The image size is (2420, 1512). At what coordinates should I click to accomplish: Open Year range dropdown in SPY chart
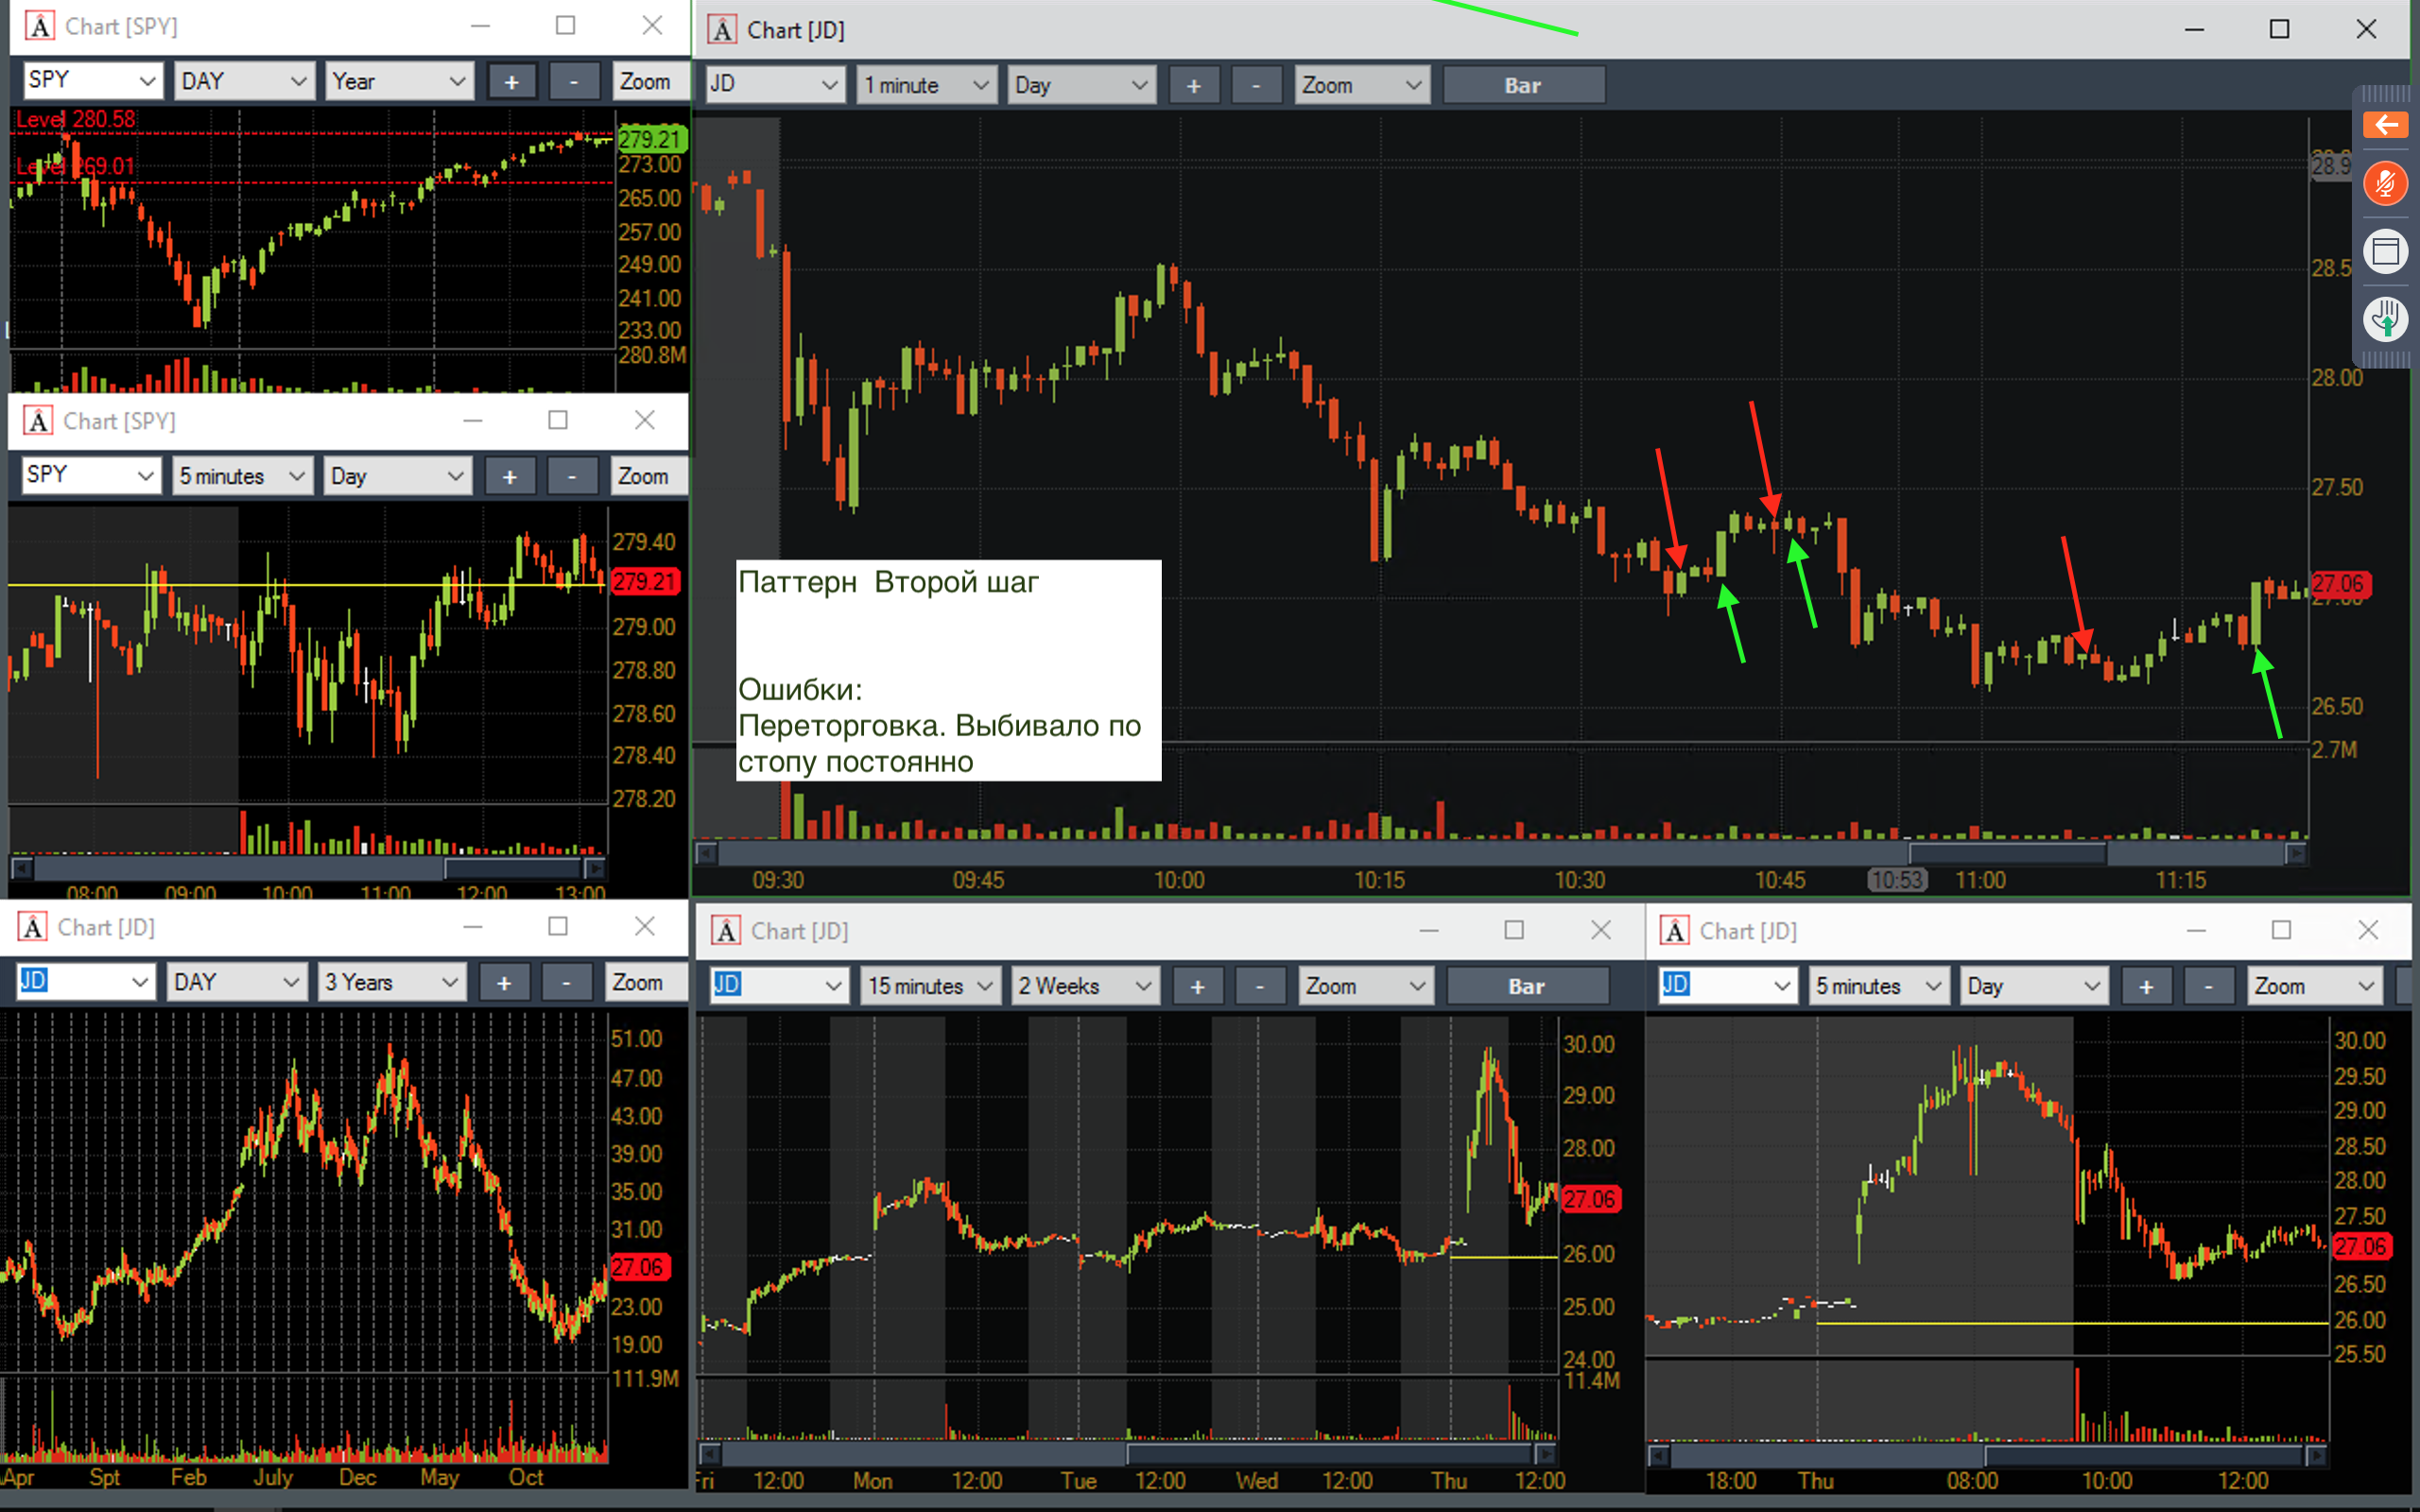point(398,81)
